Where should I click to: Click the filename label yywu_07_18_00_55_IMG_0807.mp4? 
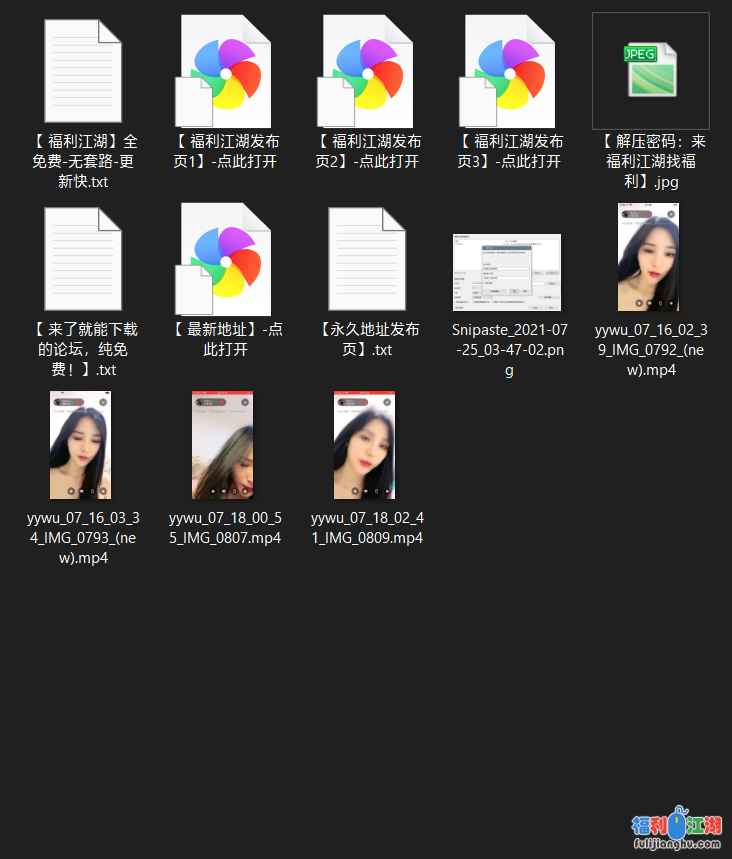click(x=225, y=528)
